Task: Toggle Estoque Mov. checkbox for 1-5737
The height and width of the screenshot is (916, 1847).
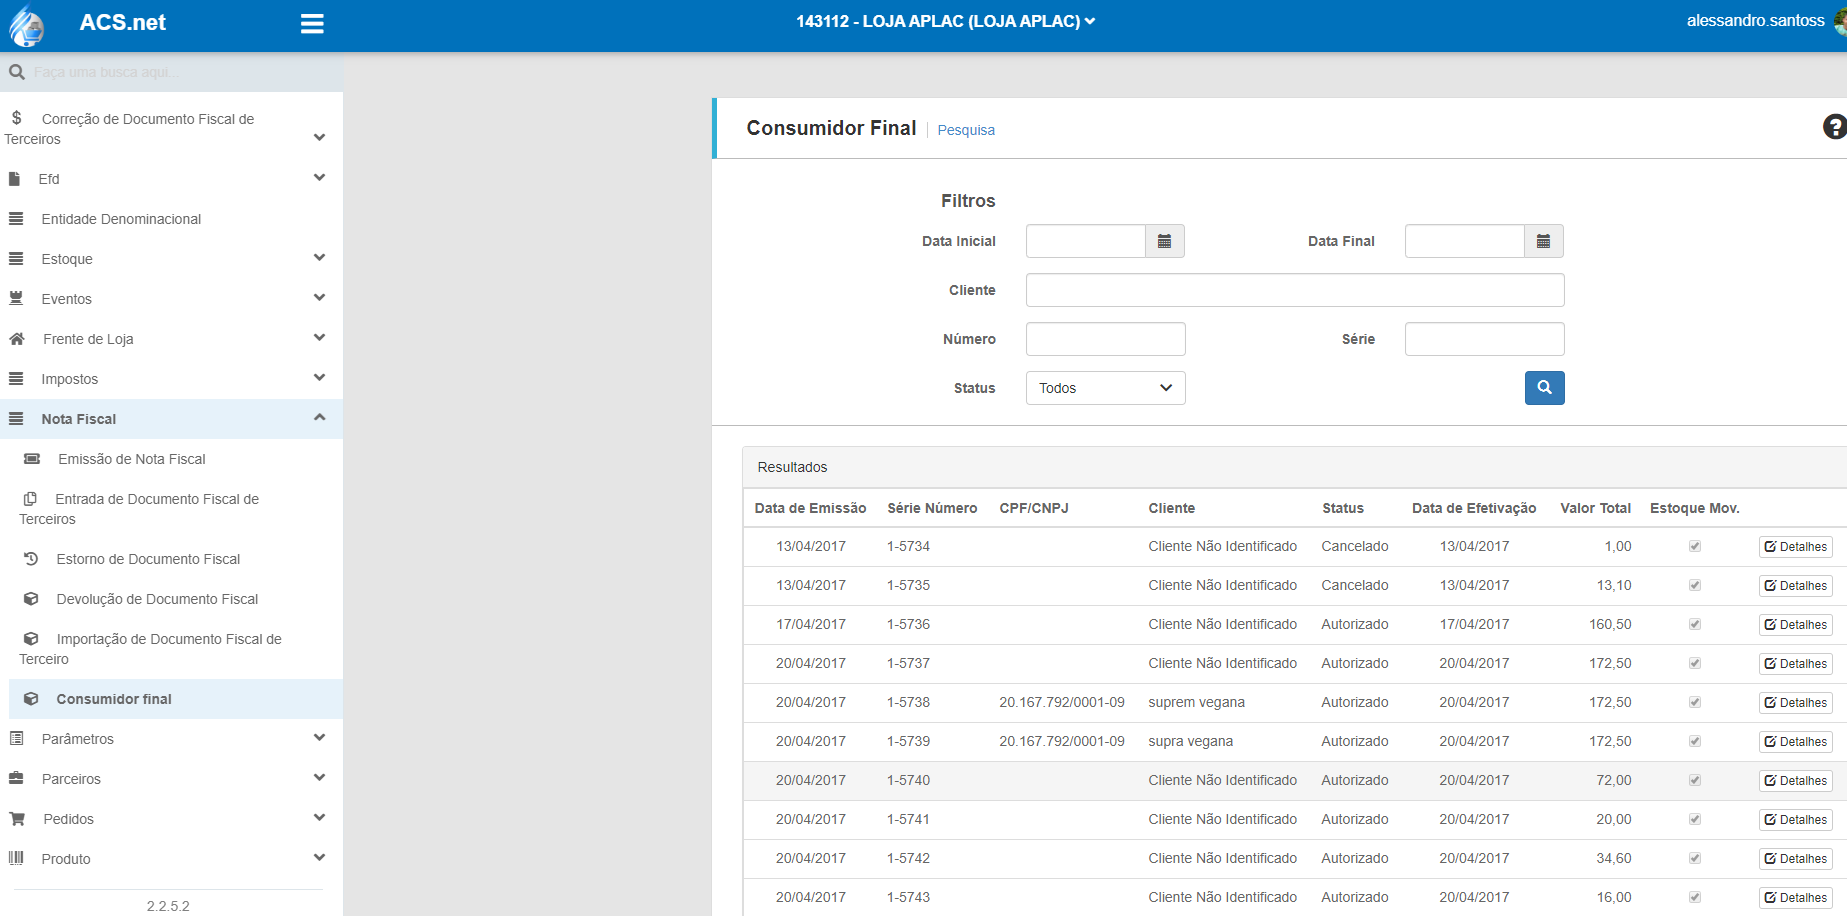Action: 1695,663
